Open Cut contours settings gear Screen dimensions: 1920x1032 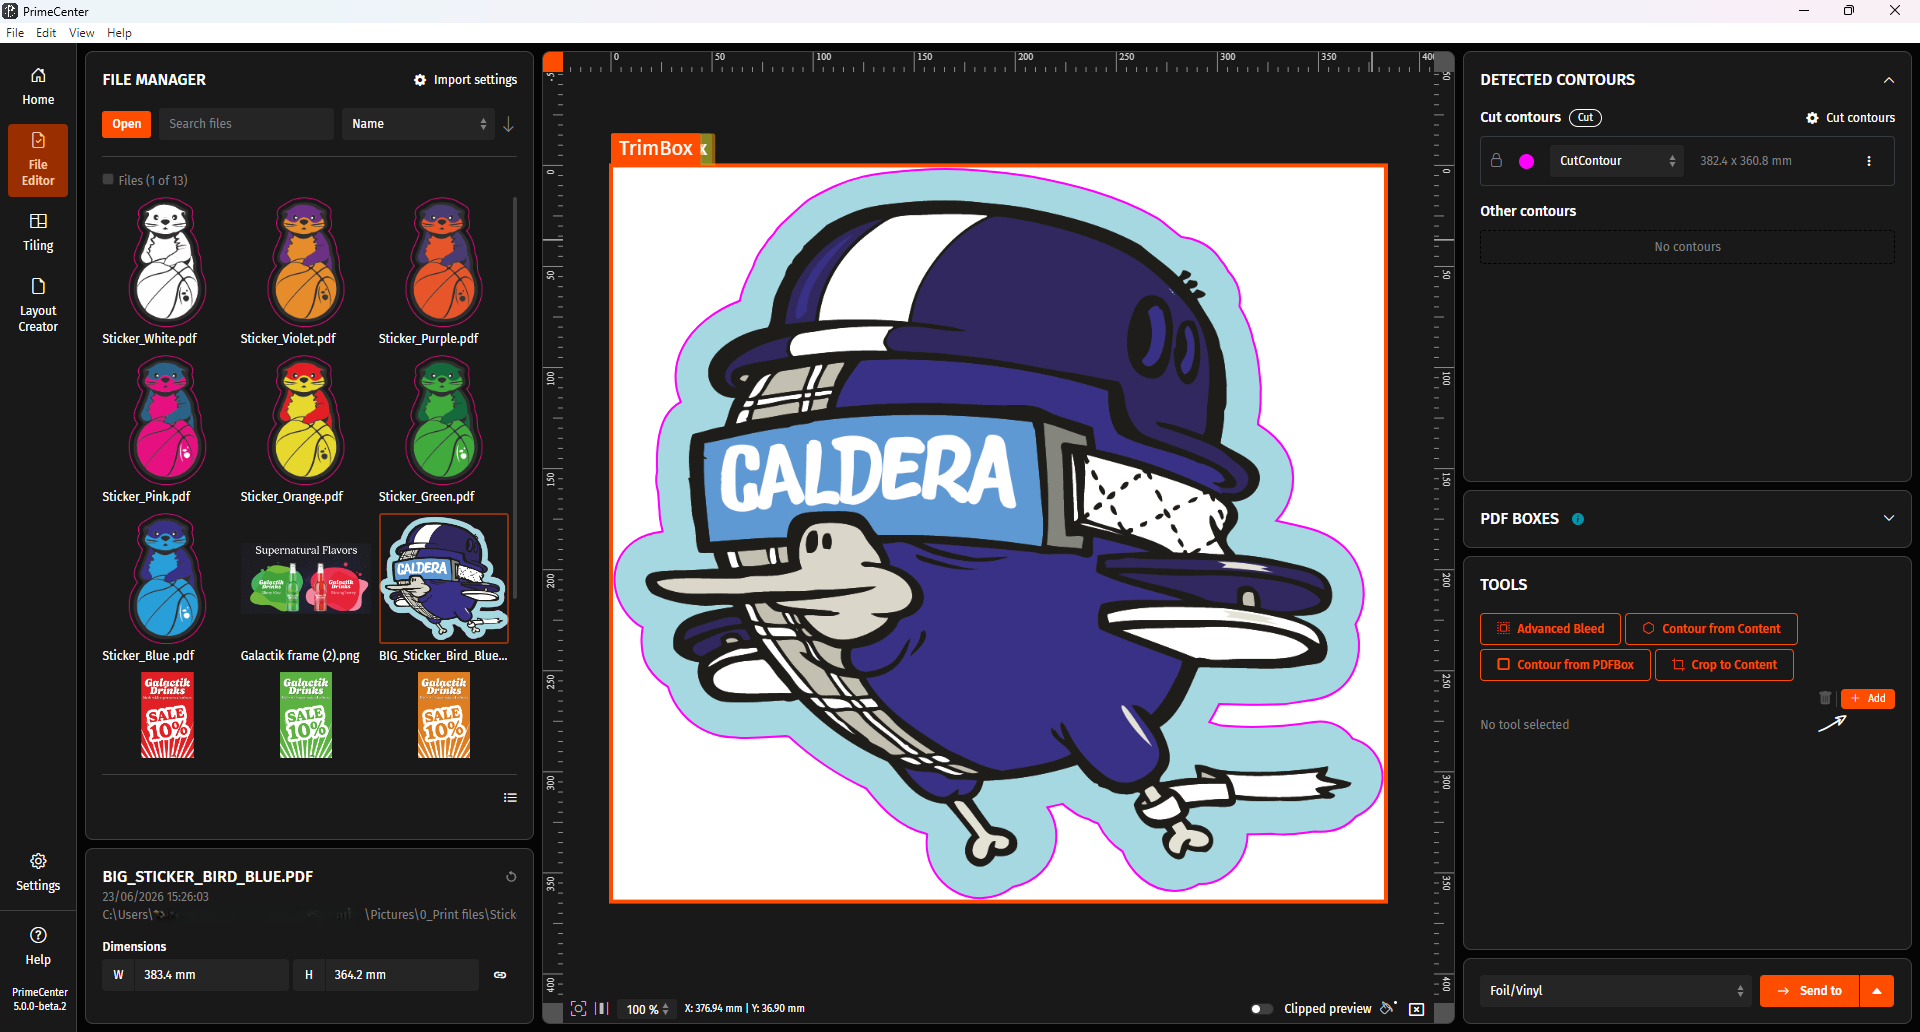pyautogui.click(x=1850, y=118)
